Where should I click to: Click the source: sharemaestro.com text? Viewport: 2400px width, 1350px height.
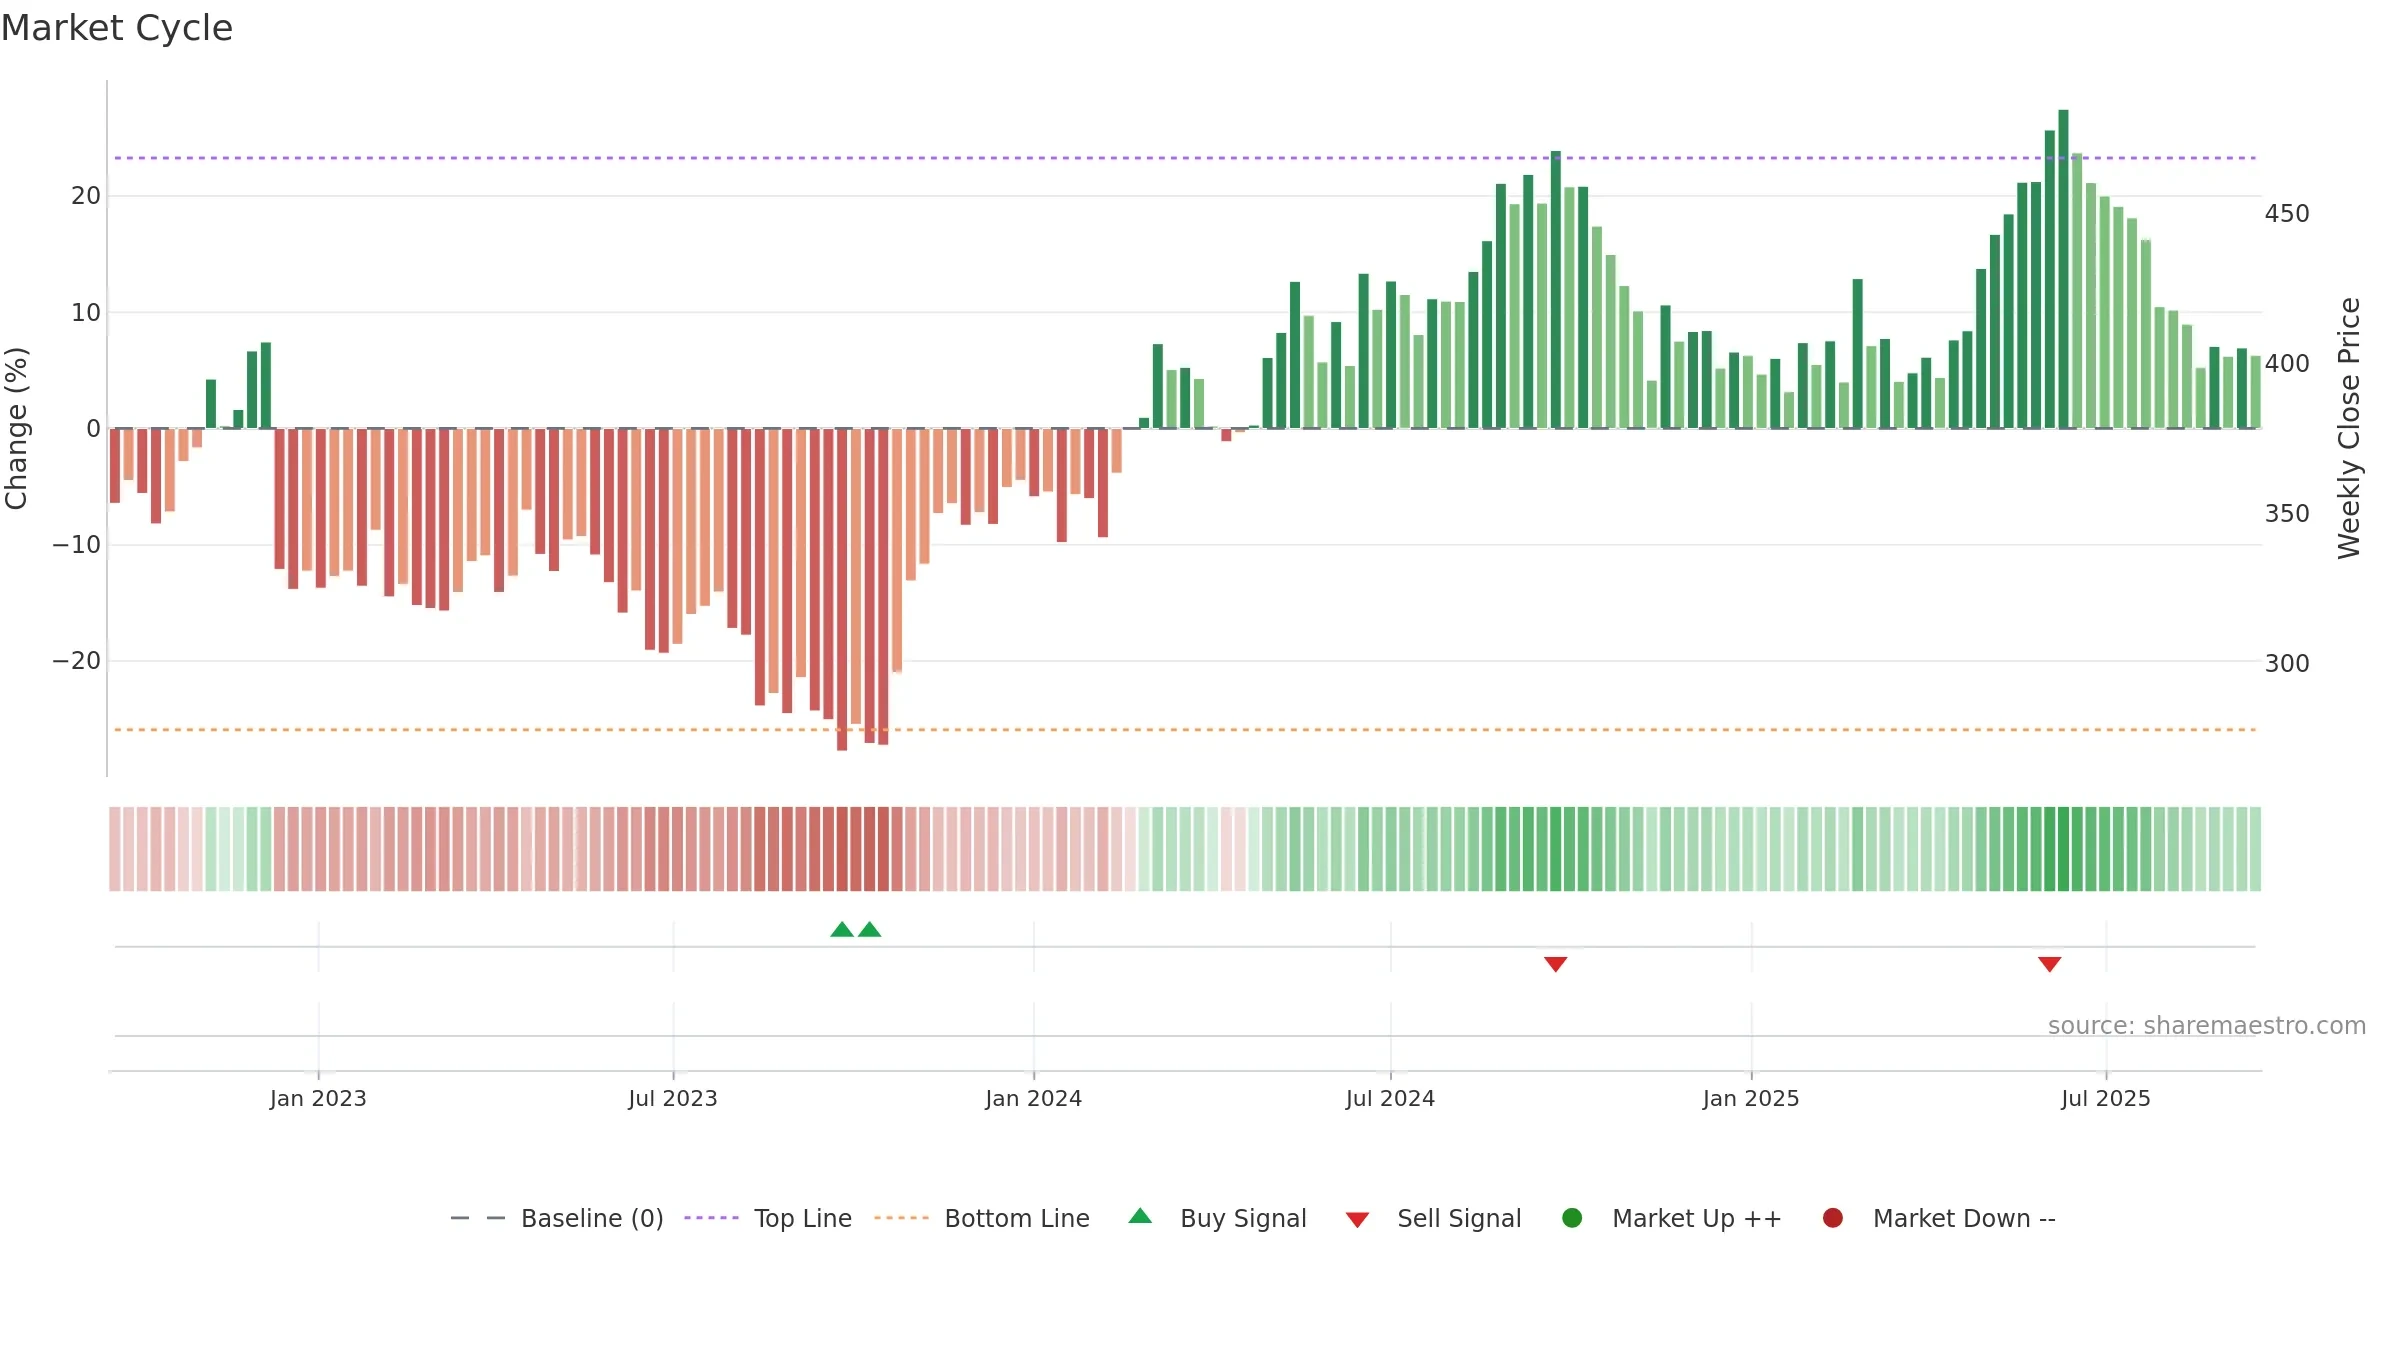2207,1025
